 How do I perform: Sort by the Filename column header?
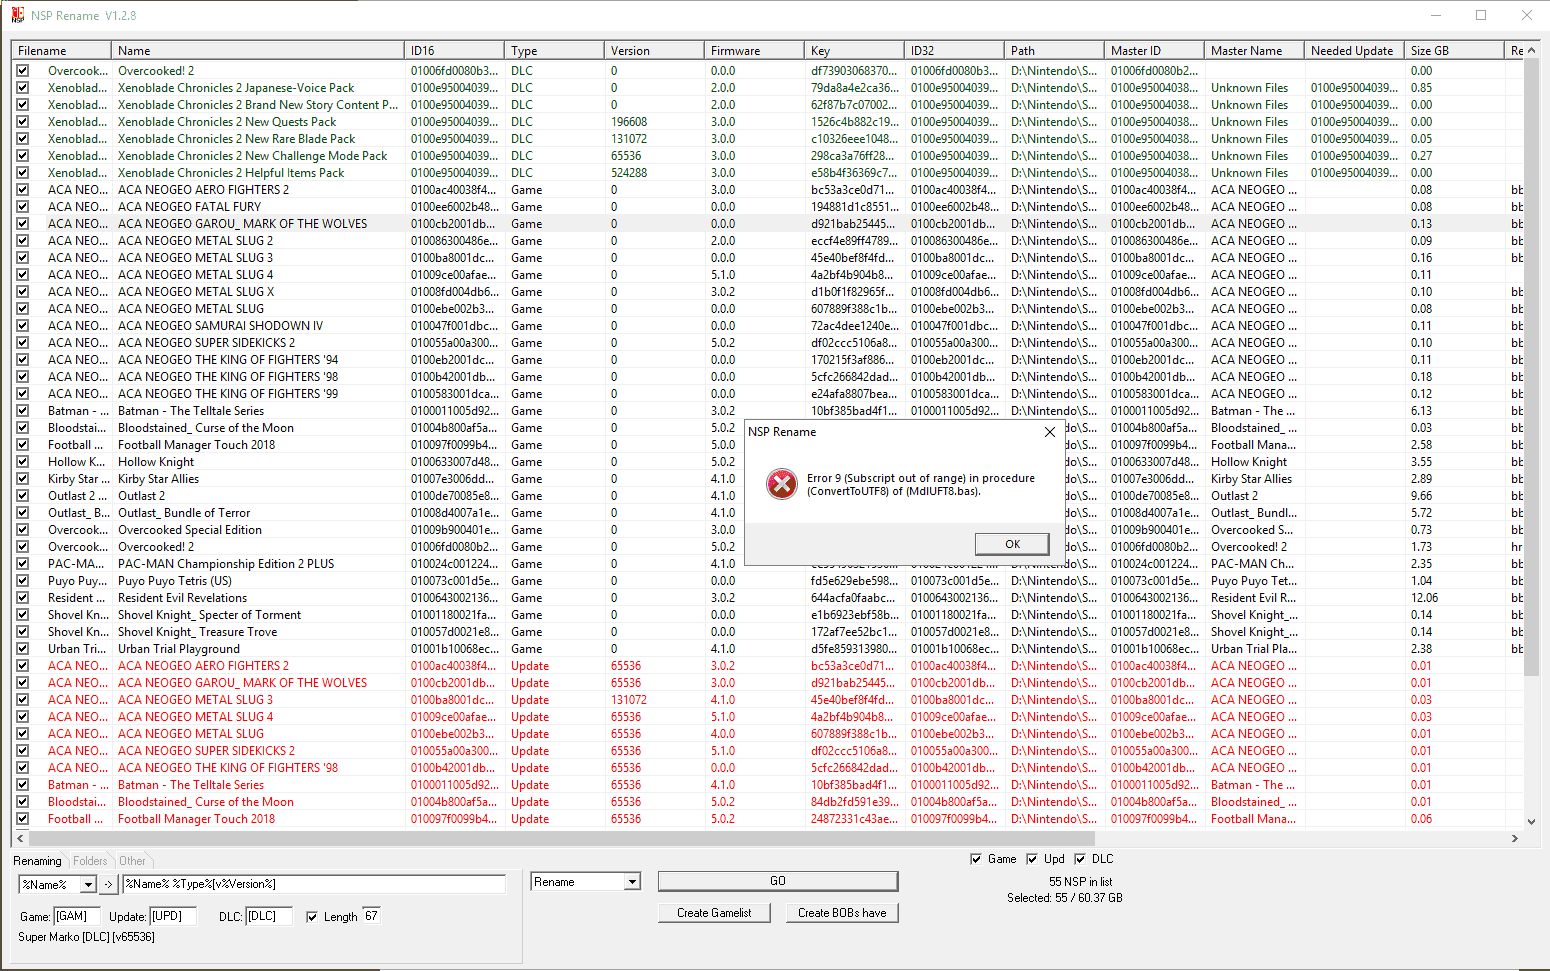61,51
